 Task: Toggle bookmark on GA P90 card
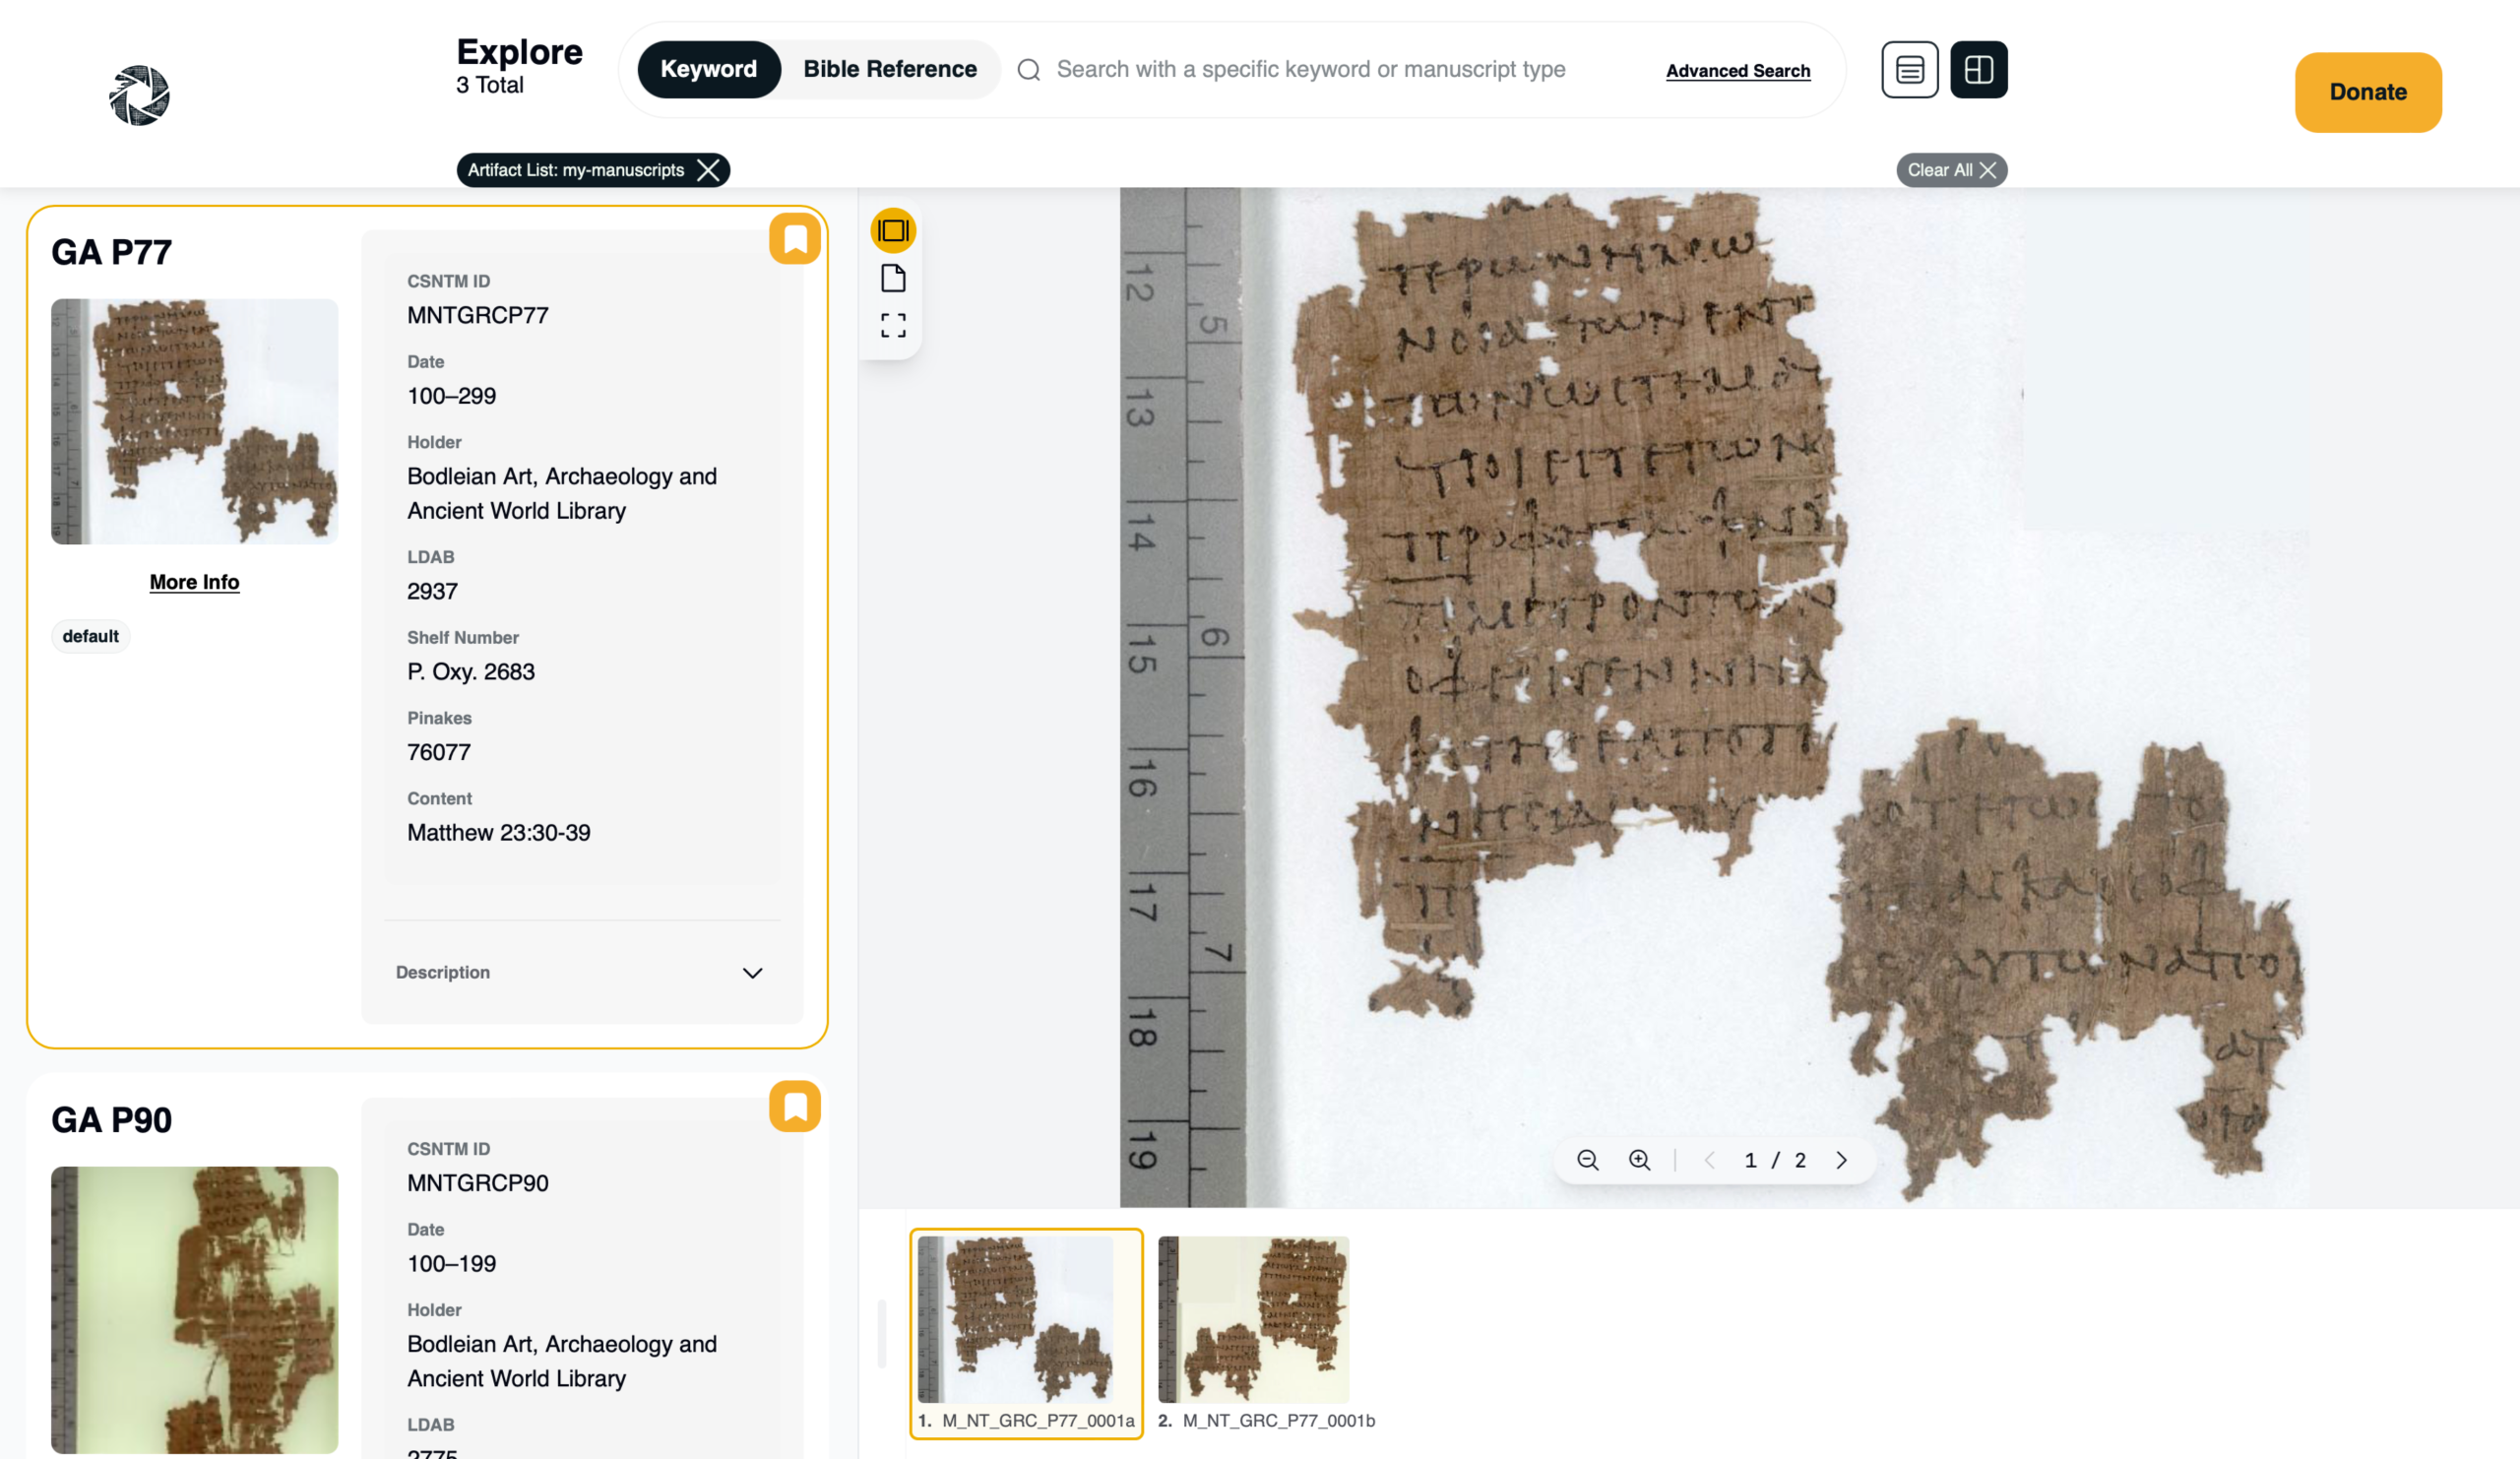point(795,1106)
